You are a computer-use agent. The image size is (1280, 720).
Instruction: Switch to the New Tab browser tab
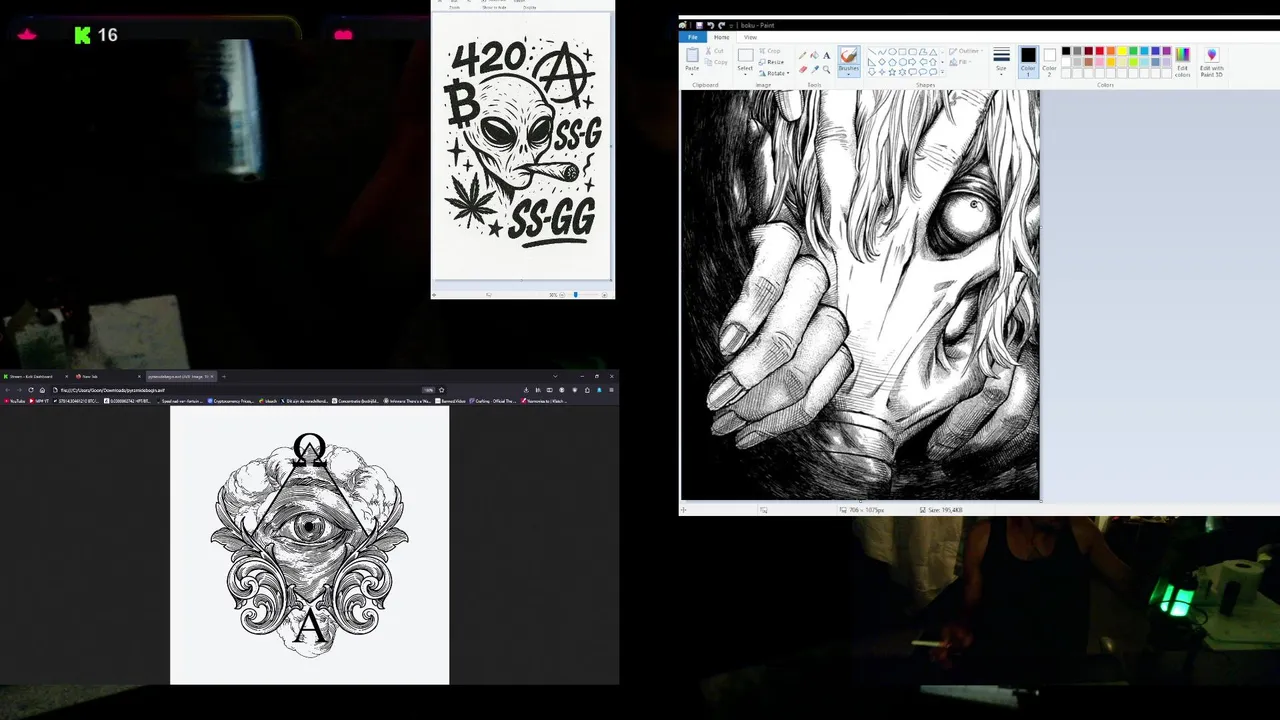(x=108, y=376)
